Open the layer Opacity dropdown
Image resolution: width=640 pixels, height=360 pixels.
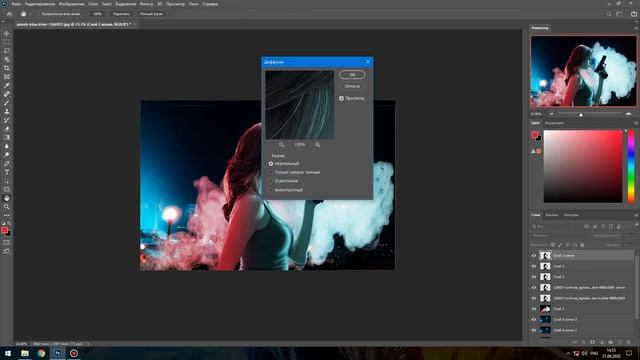pyautogui.click(x=628, y=236)
